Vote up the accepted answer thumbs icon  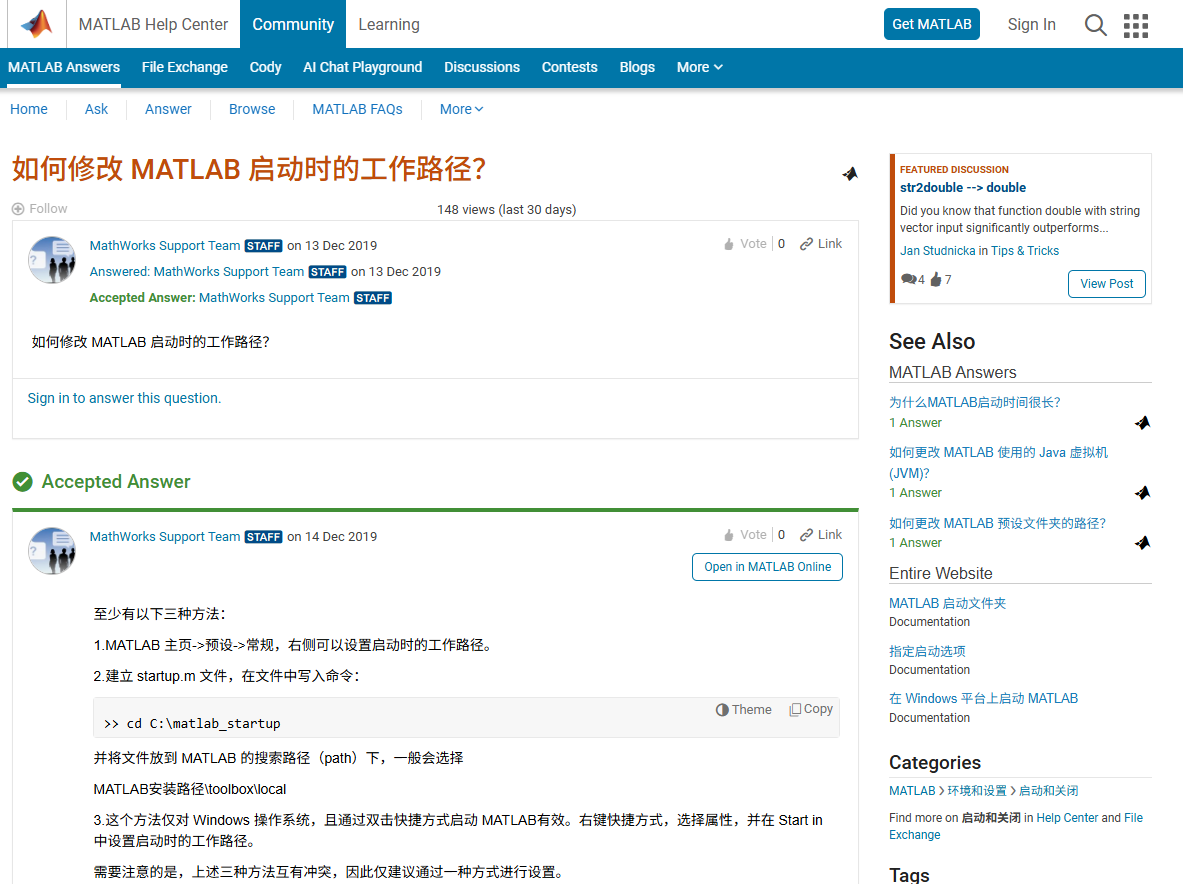click(729, 535)
